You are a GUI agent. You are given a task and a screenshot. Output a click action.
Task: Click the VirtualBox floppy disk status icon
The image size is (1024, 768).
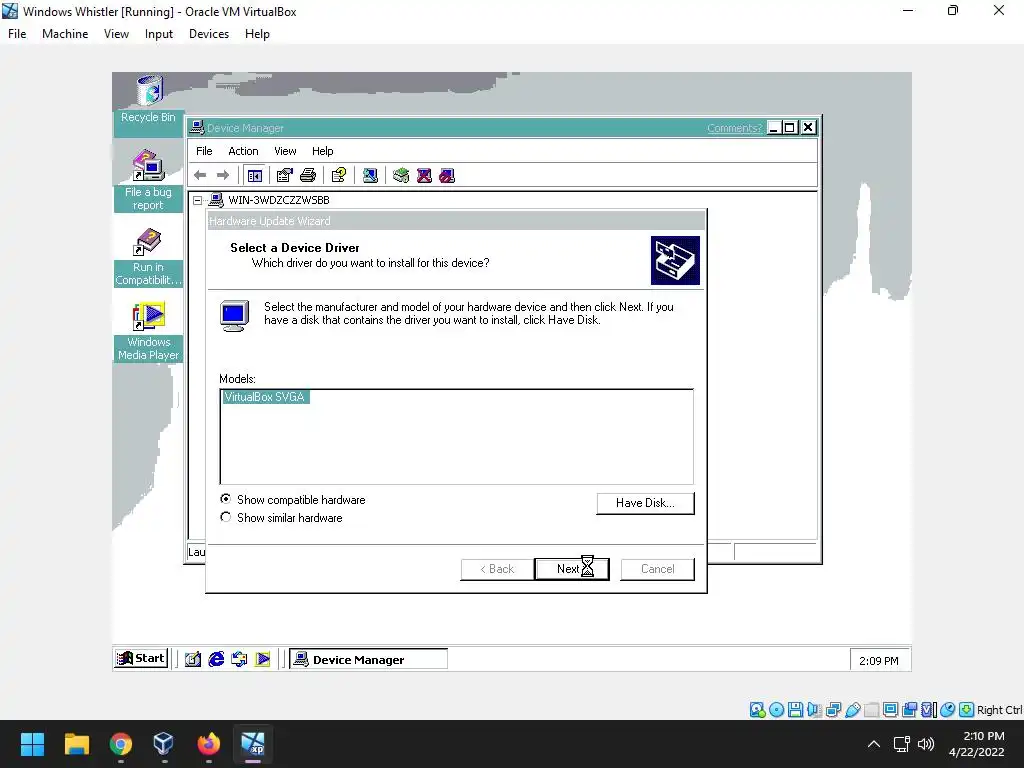[795, 710]
